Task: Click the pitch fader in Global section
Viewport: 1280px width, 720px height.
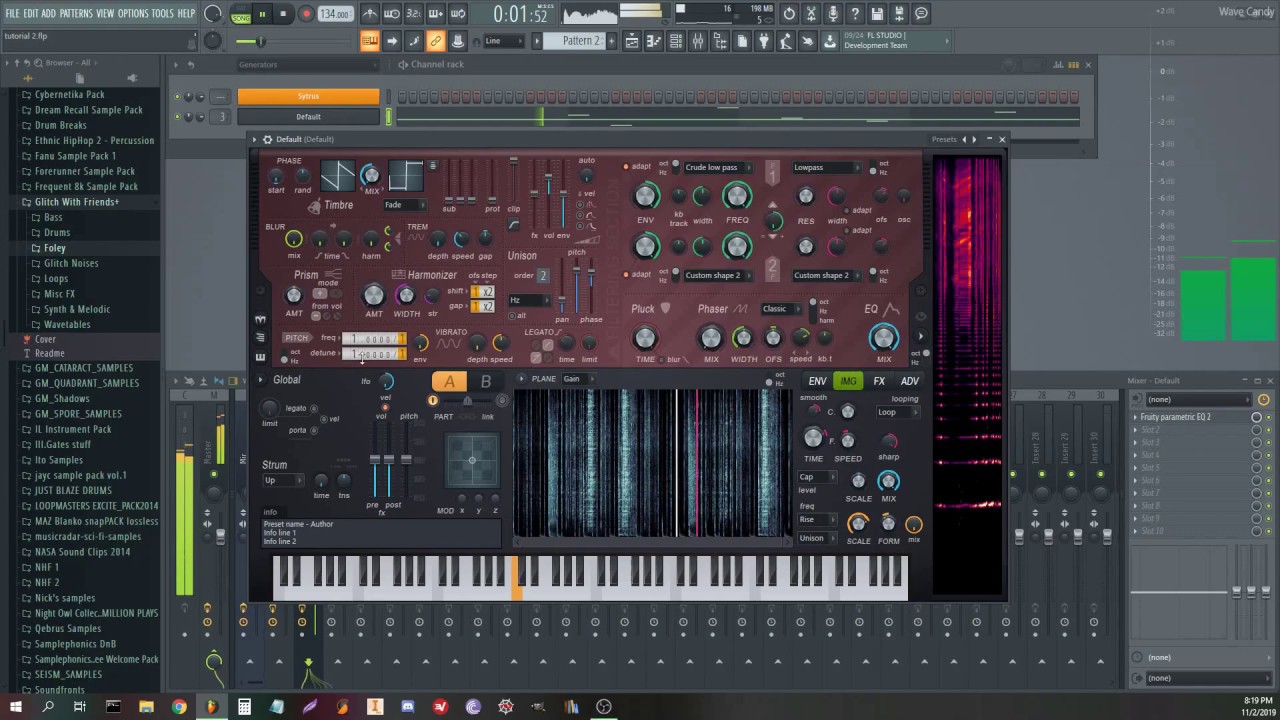Action: [x=406, y=462]
